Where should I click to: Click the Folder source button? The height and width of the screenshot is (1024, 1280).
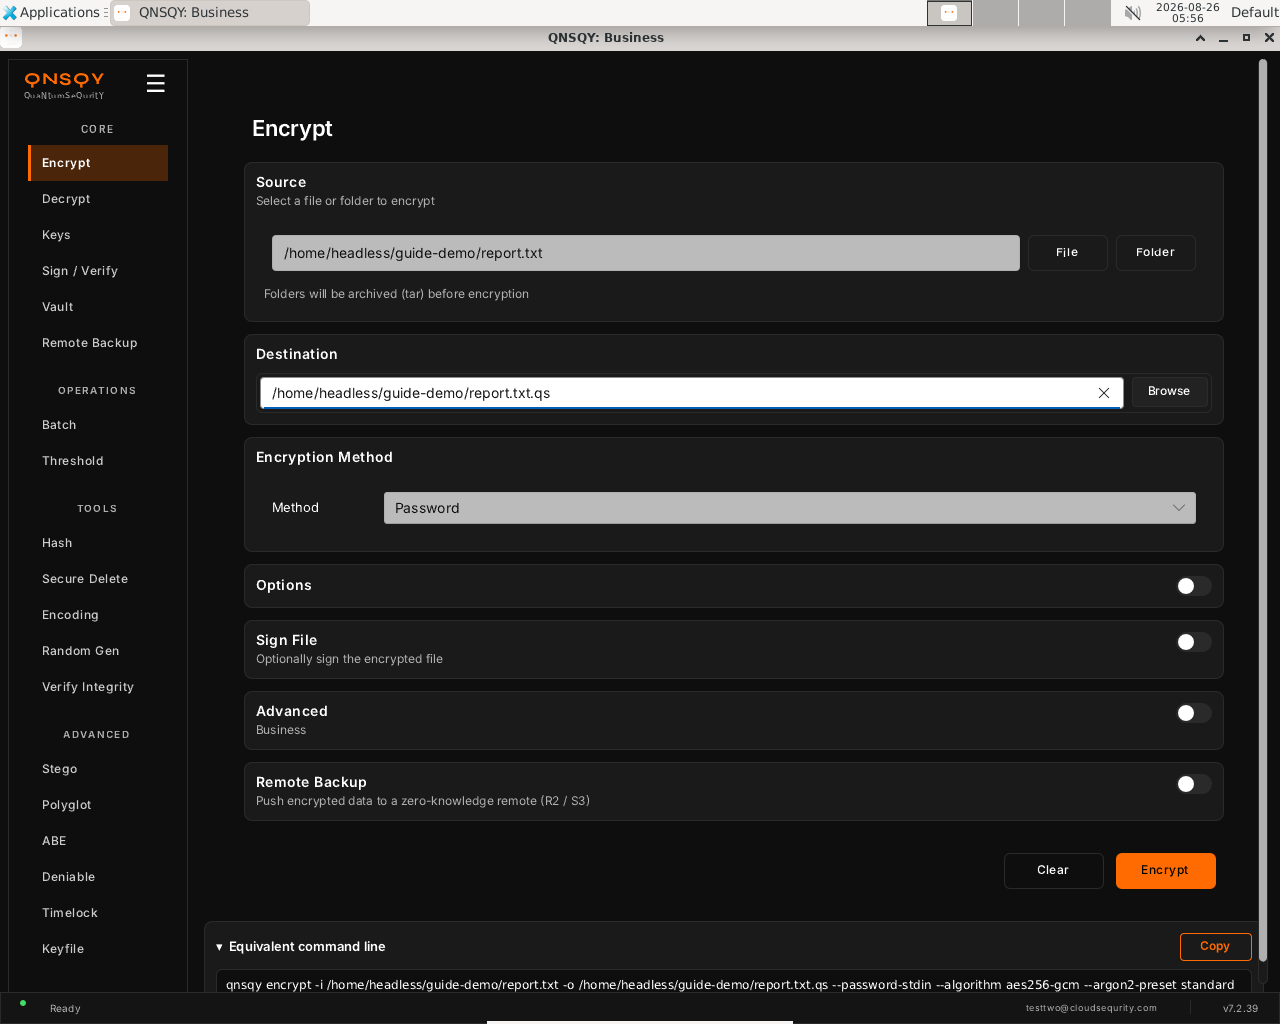1155,253
